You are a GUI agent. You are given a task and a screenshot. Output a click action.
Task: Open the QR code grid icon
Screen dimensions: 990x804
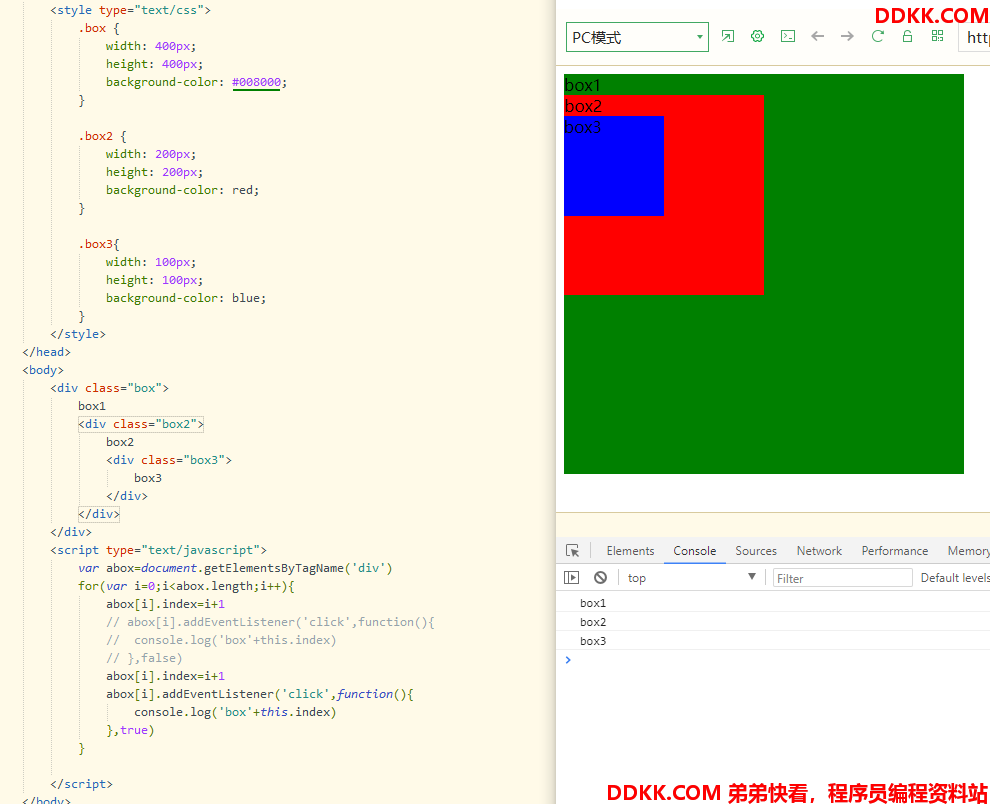(x=938, y=36)
